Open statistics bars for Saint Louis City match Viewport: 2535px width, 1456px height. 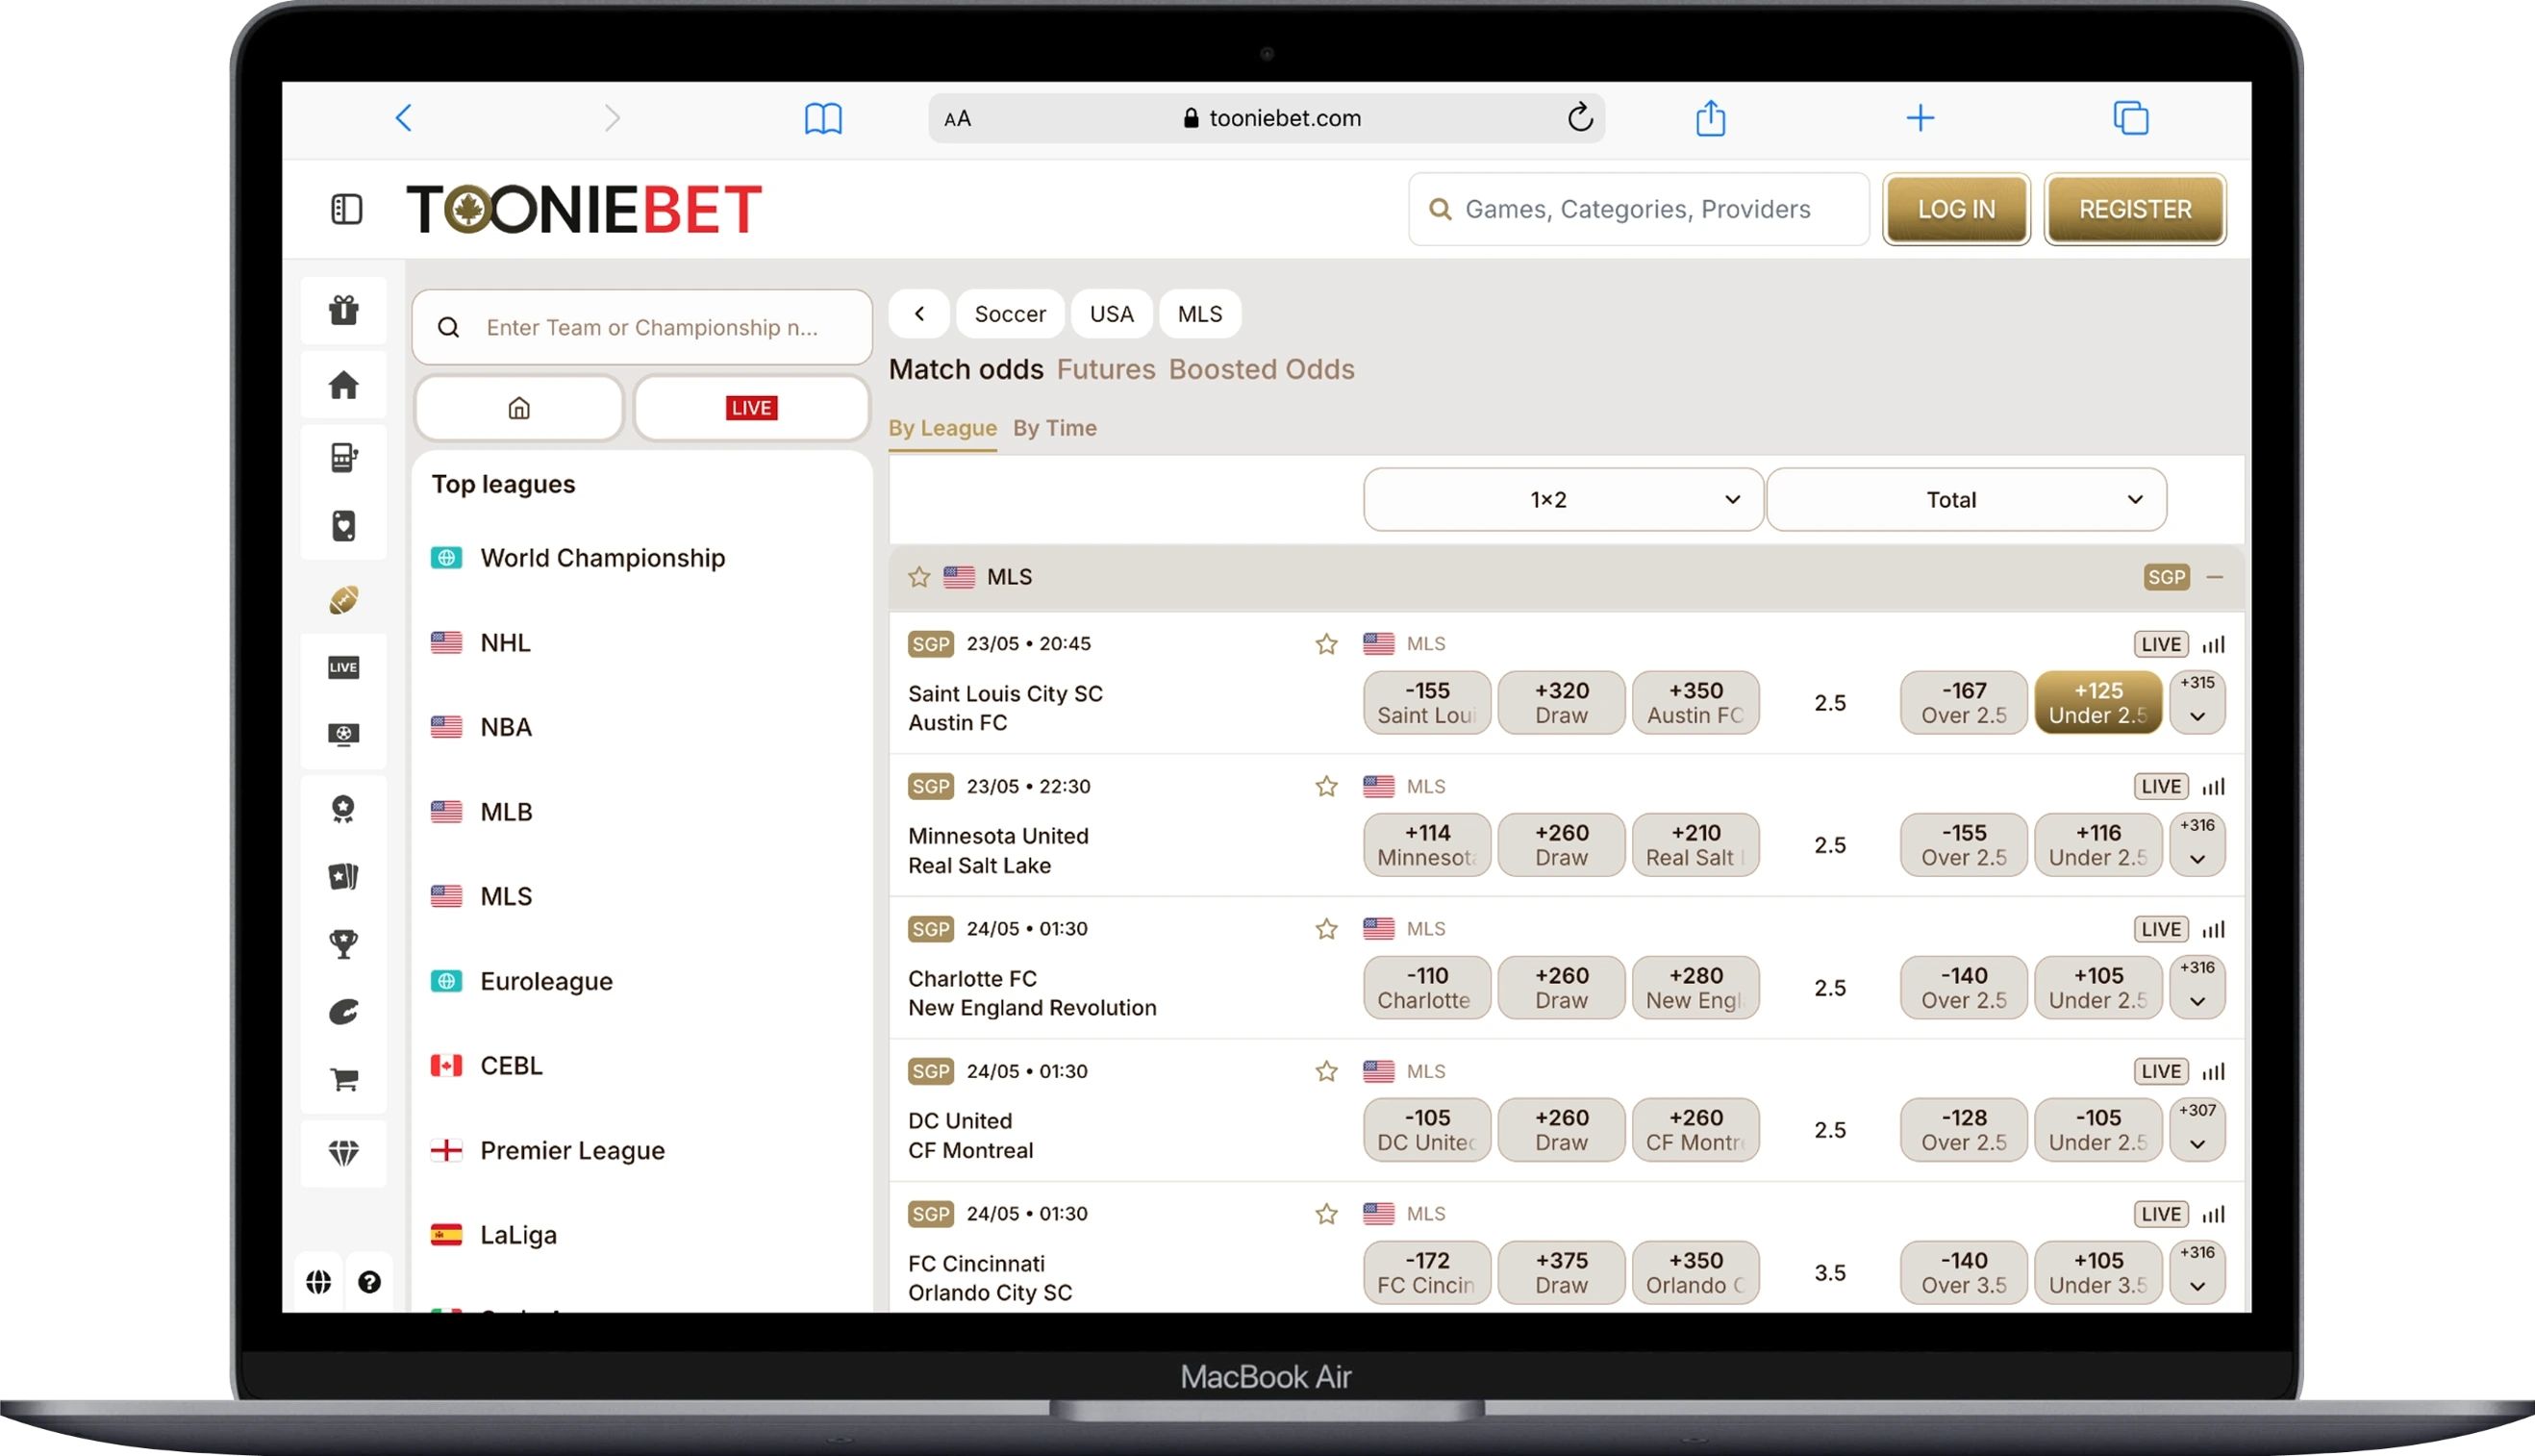pos(2214,645)
